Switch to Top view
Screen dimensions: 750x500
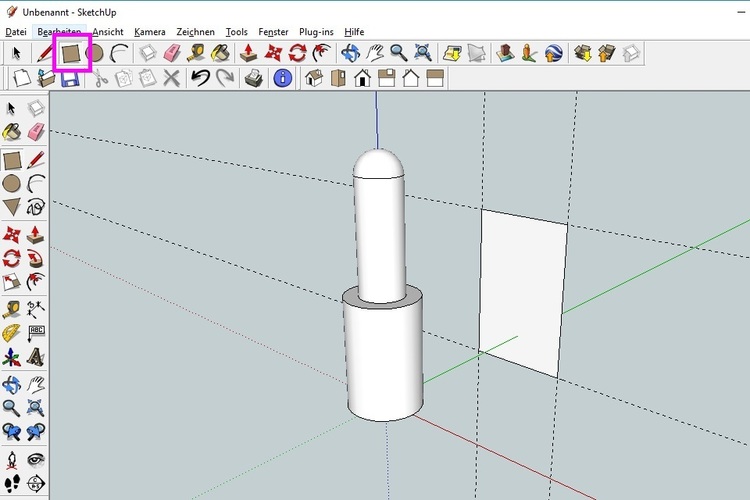[x=338, y=78]
